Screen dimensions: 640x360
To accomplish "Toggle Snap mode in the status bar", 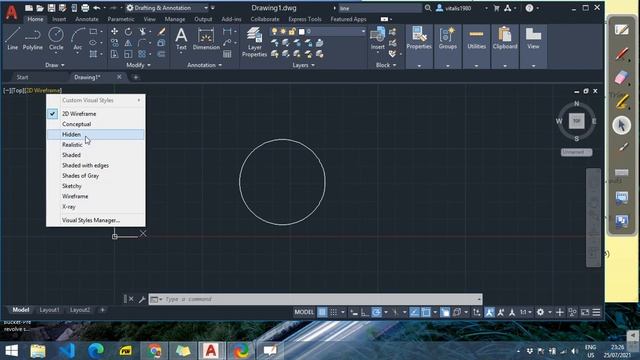I will click(333, 312).
